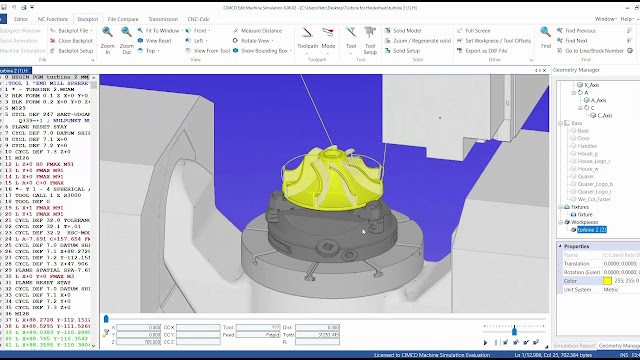Image resolution: width=640 pixels, height=360 pixels.
Task: Click the Zoom In magnifier icon
Action: pos(107,32)
